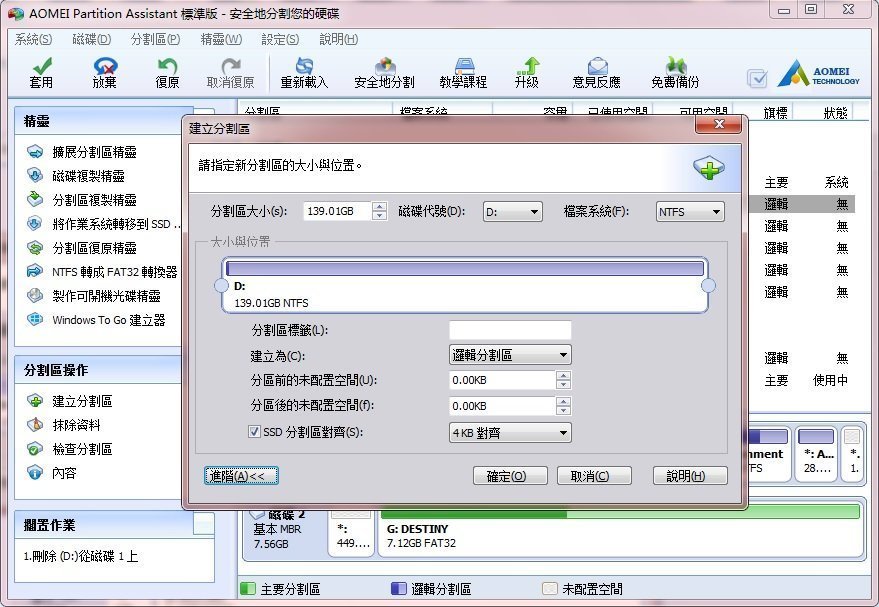Open the 設定(S) menu

click(x=280, y=39)
